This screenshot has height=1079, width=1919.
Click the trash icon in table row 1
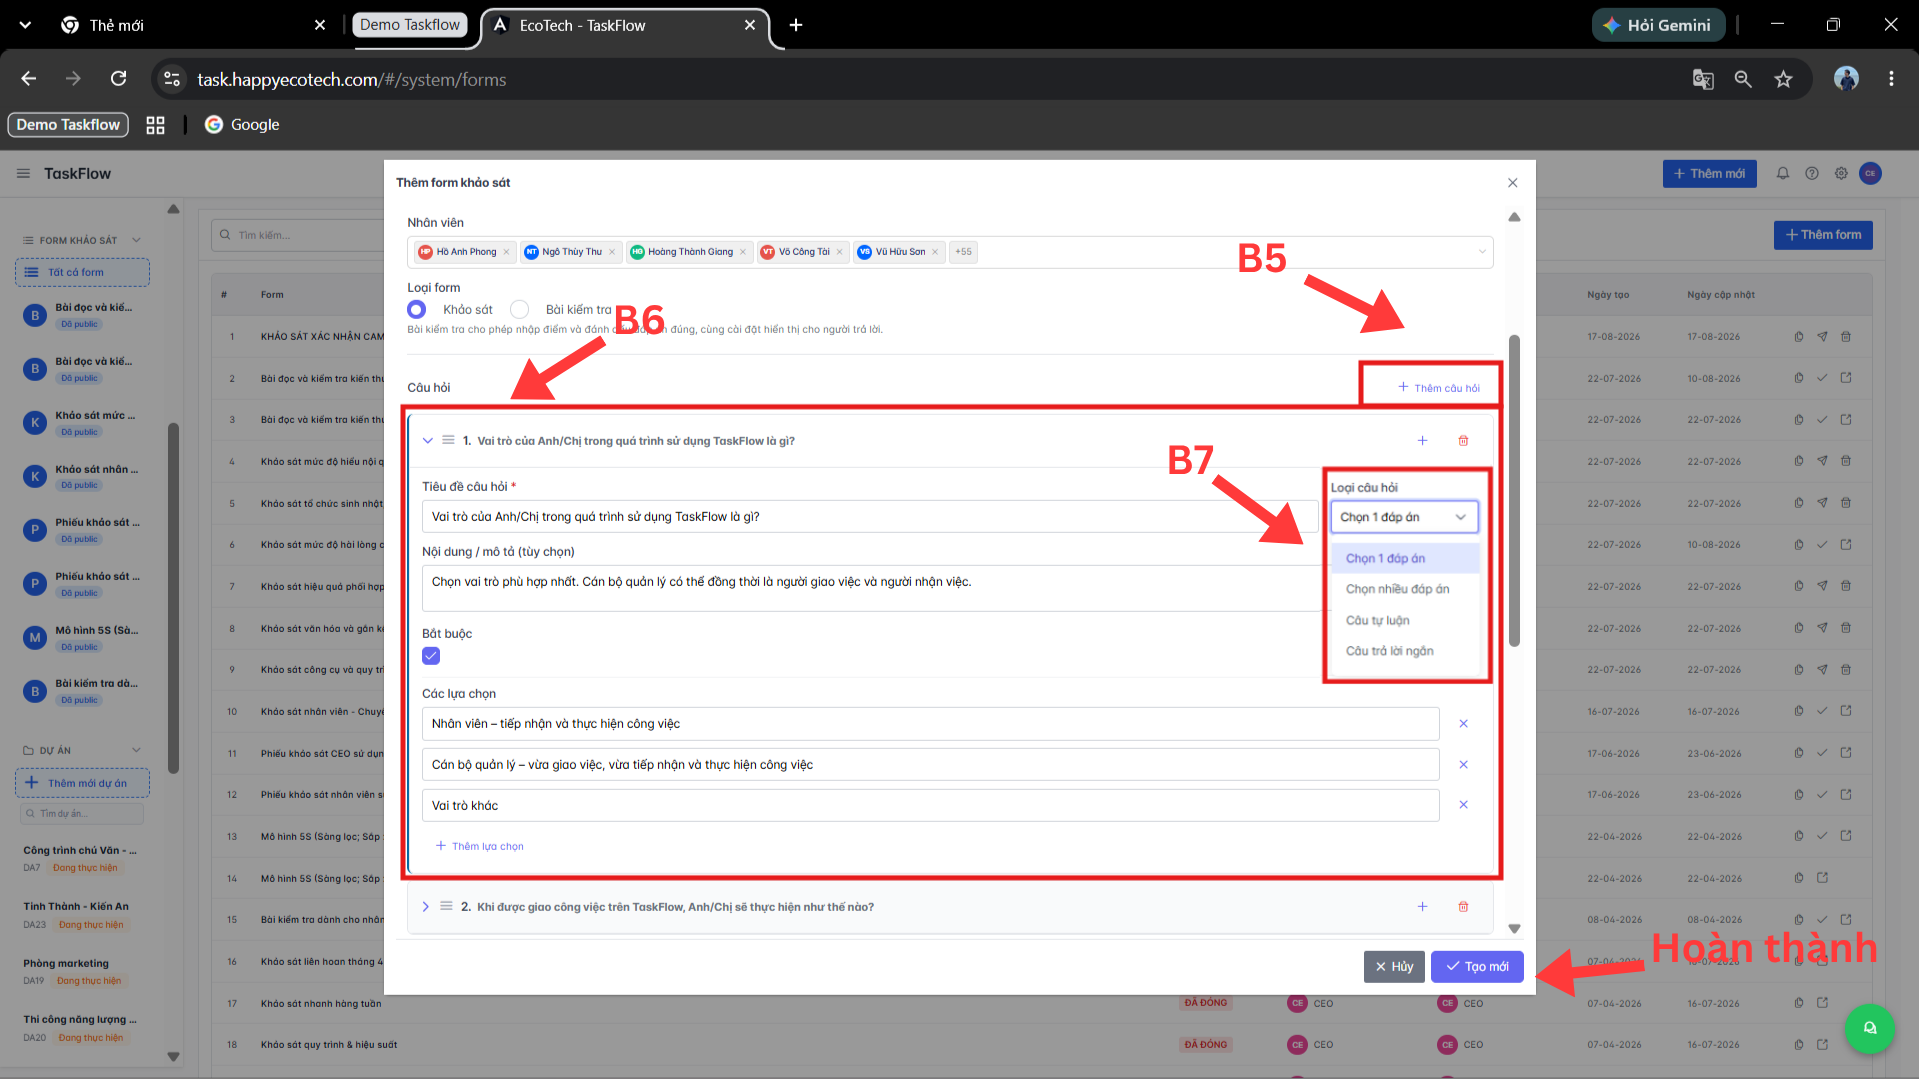[x=1846, y=337]
